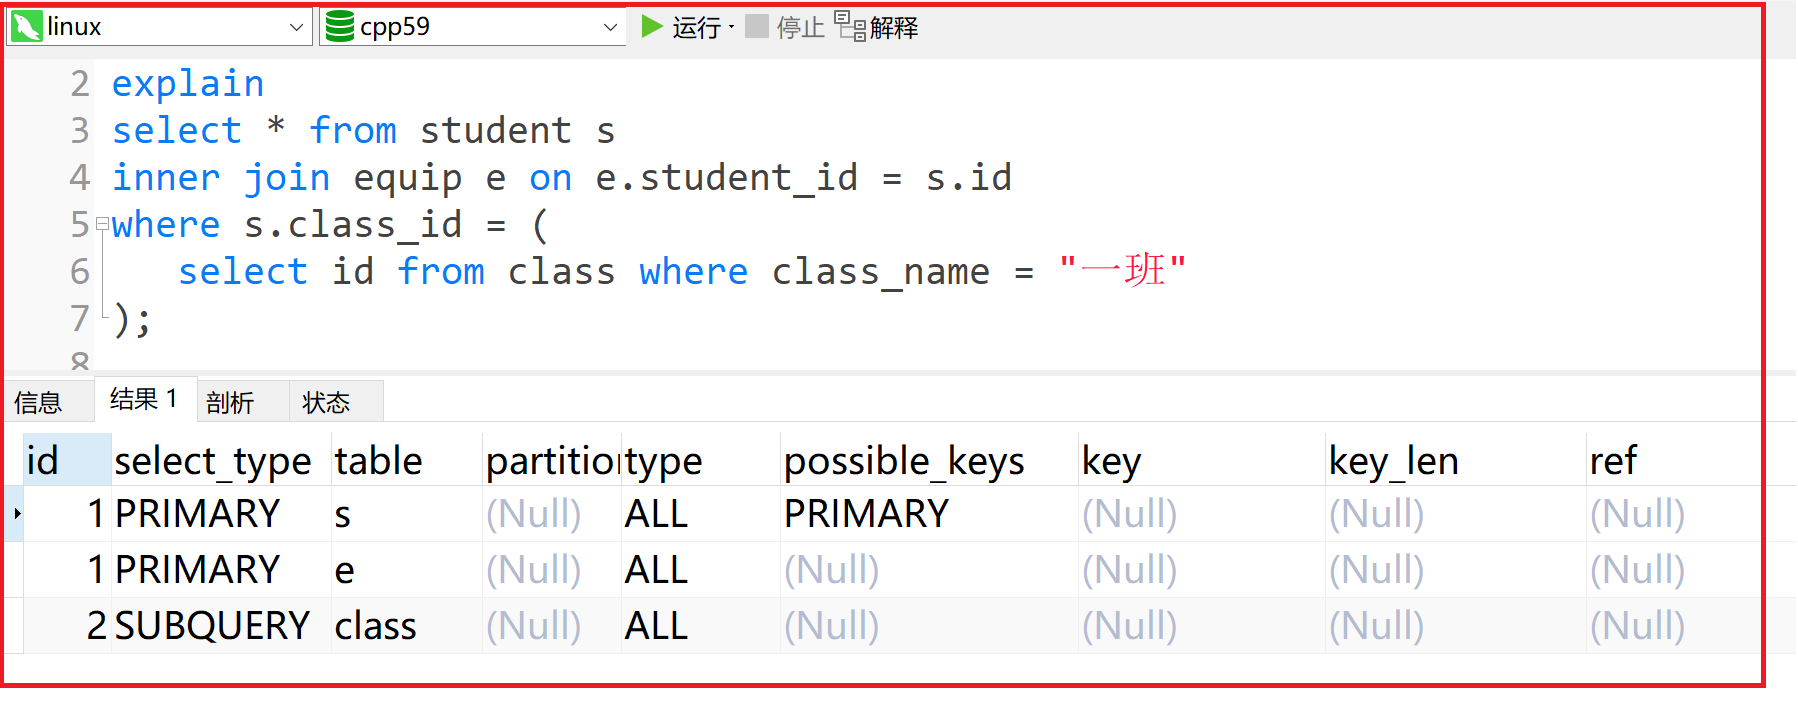Click the select_type column header
The height and width of the screenshot is (710, 1798).
212,460
